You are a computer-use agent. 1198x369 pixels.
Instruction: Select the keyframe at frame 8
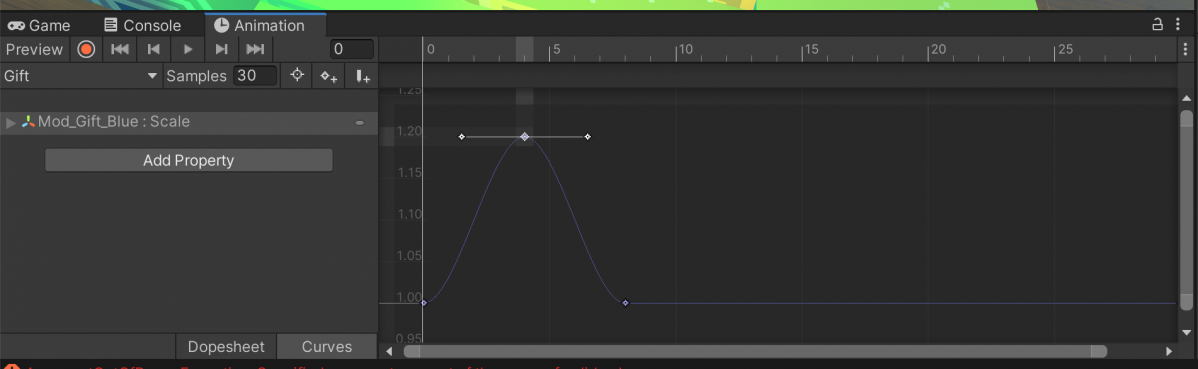(626, 303)
